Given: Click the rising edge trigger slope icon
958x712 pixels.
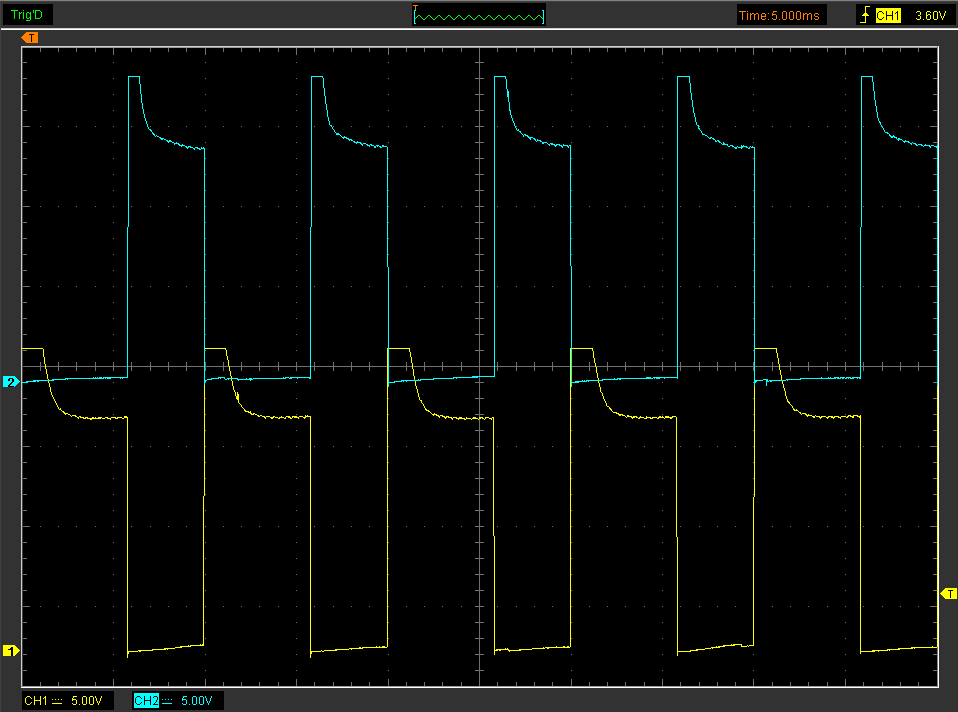Looking at the screenshot, I should click(864, 15).
